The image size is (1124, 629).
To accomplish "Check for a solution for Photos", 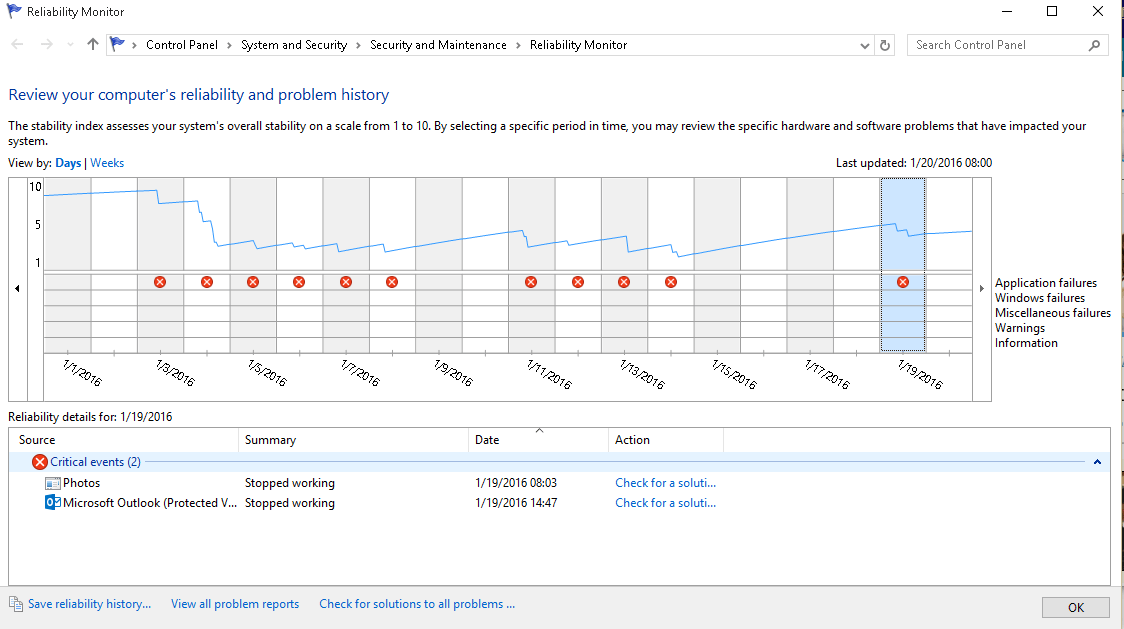I will (x=665, y=483).
